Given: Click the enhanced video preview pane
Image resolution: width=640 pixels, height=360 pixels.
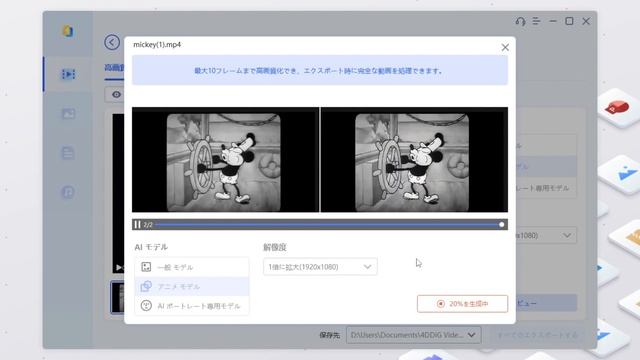Looking at the screenshot, I should click(414, 160).
